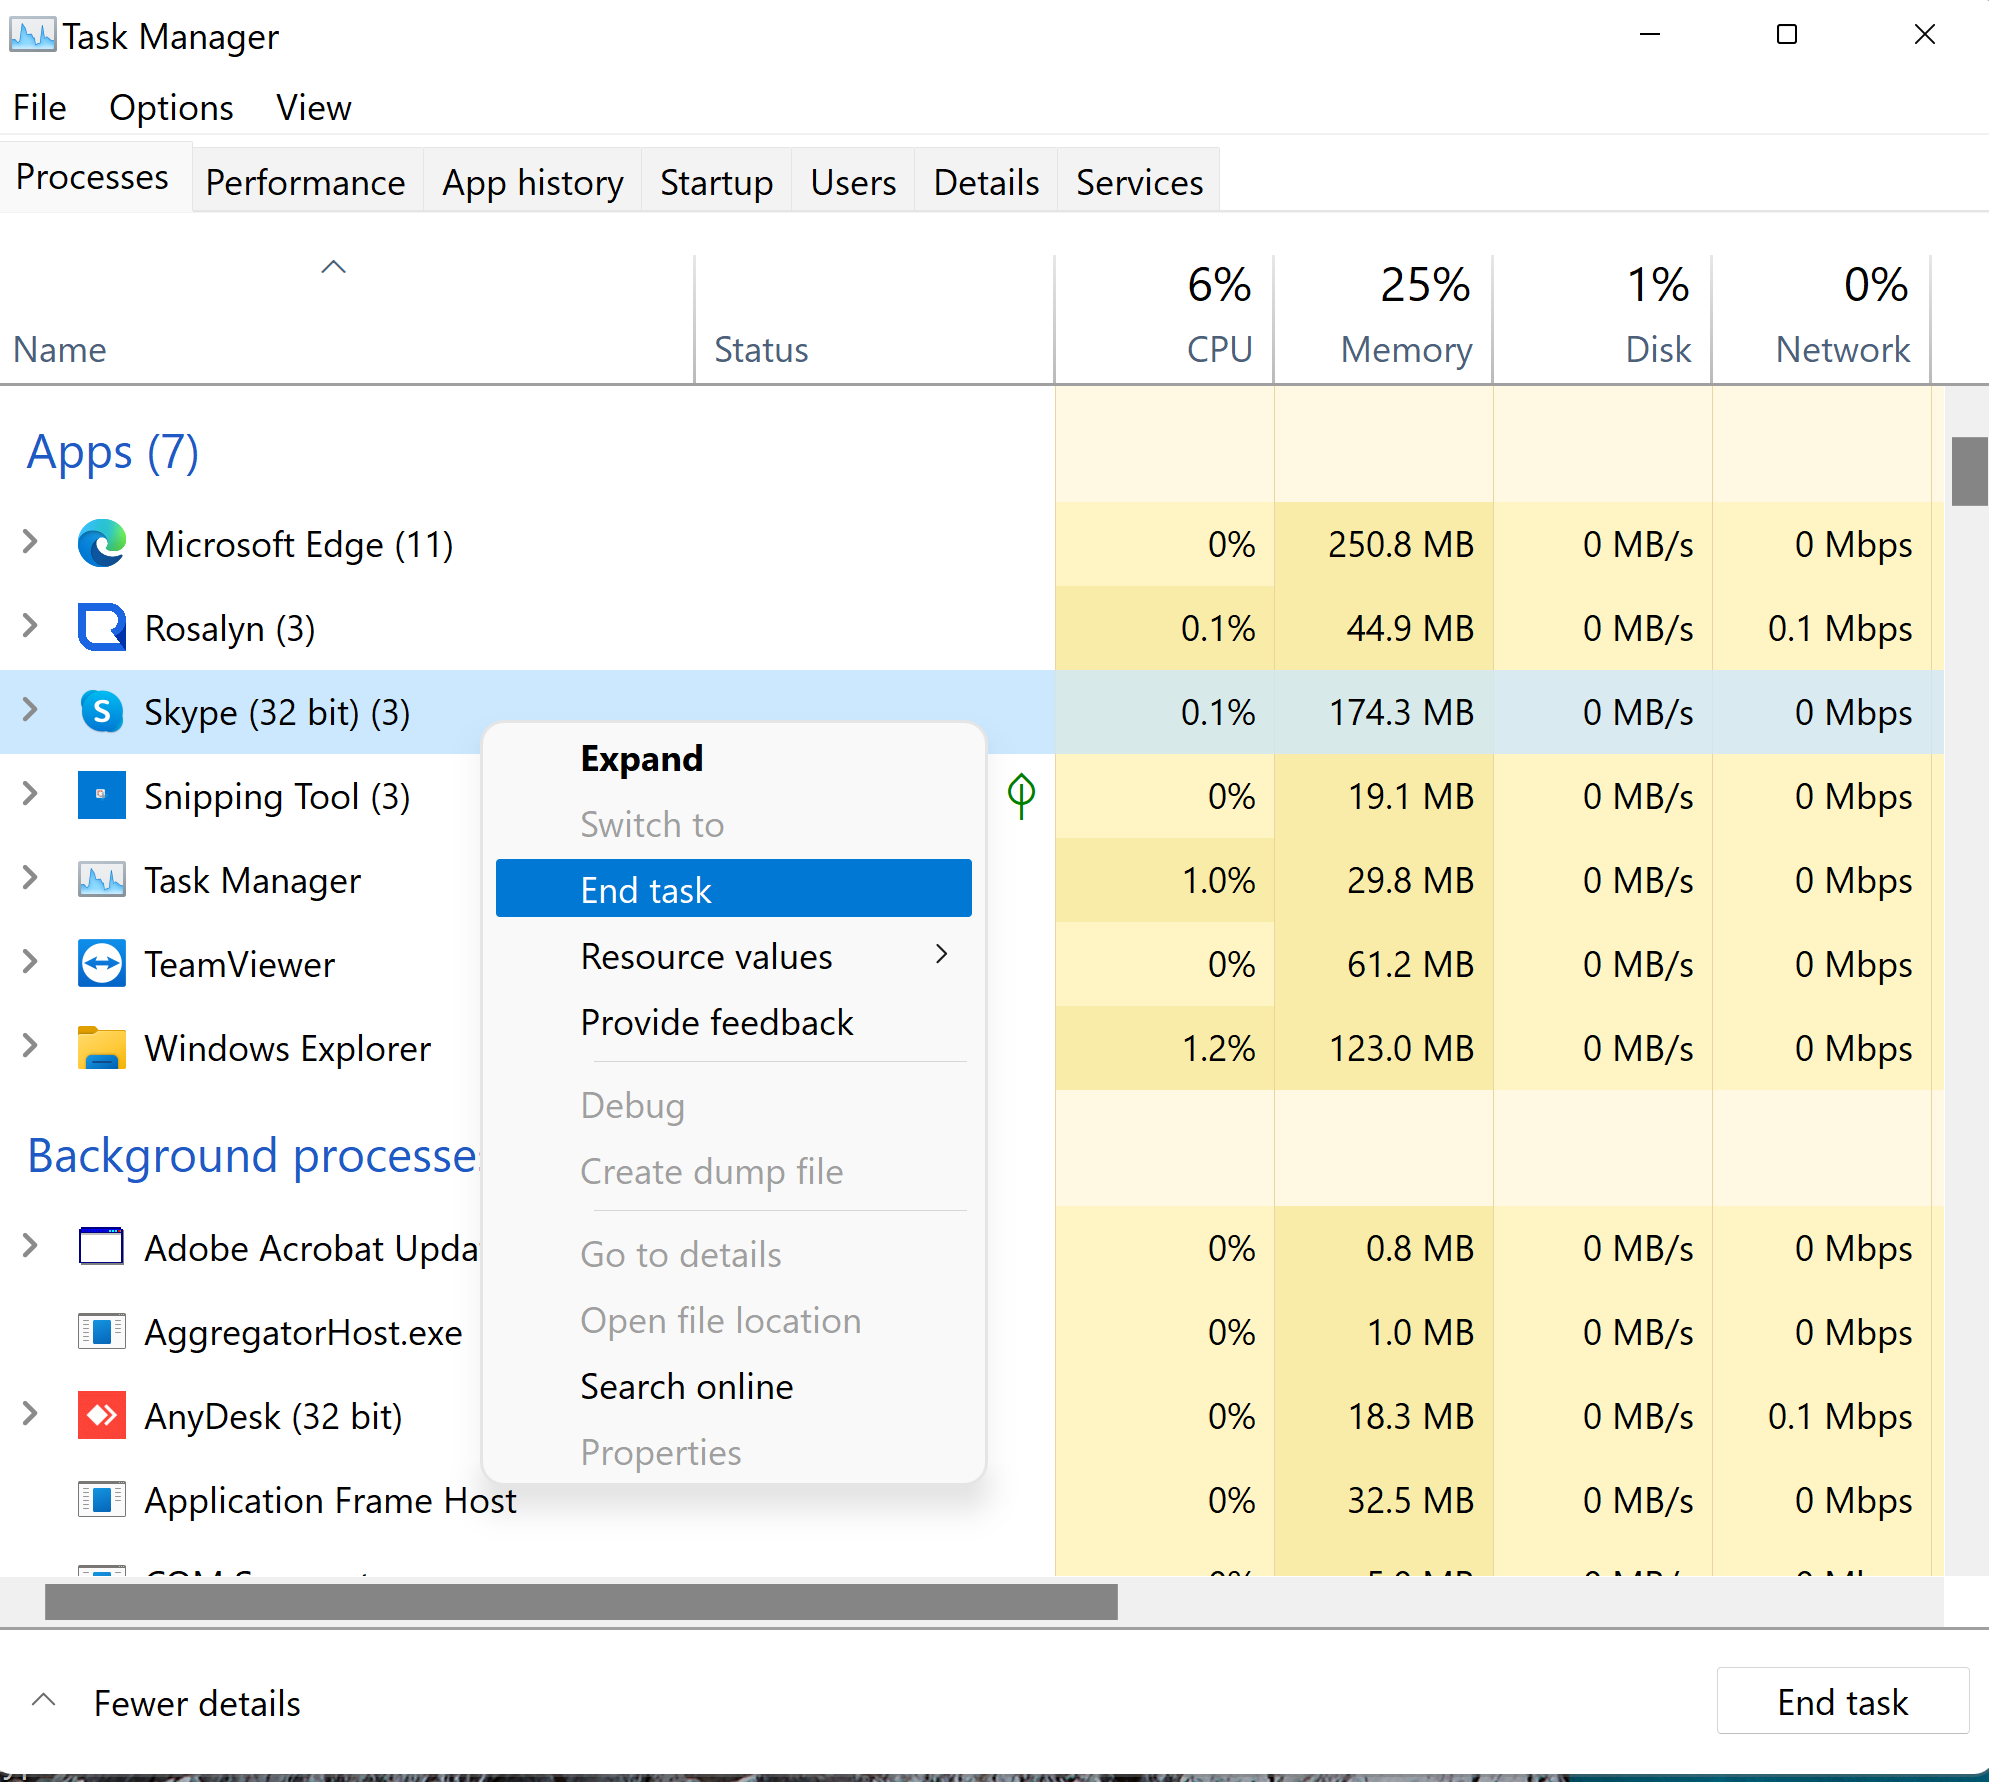The height and width of the screenshot is (1782, 1989).
Task: Click the Microsoft Edge app icon
Action: [102, 544]
